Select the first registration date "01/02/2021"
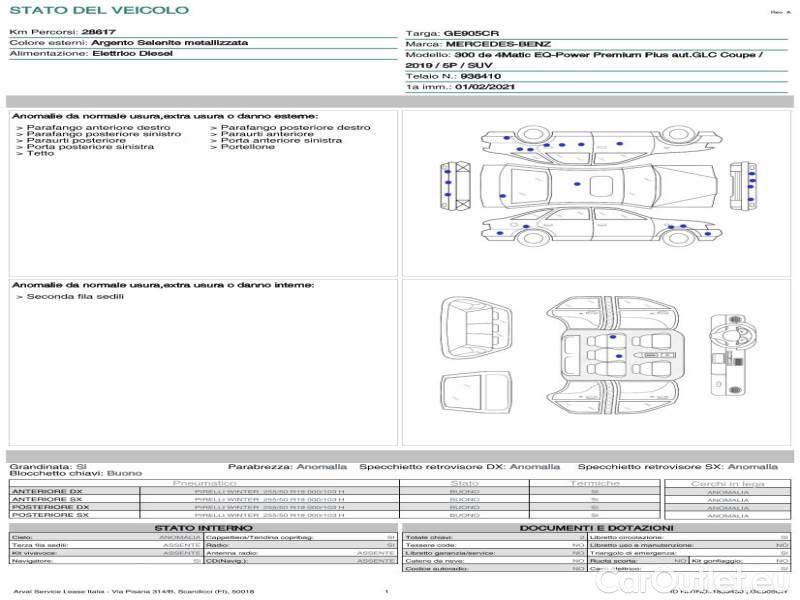 (x=485, y=87)
